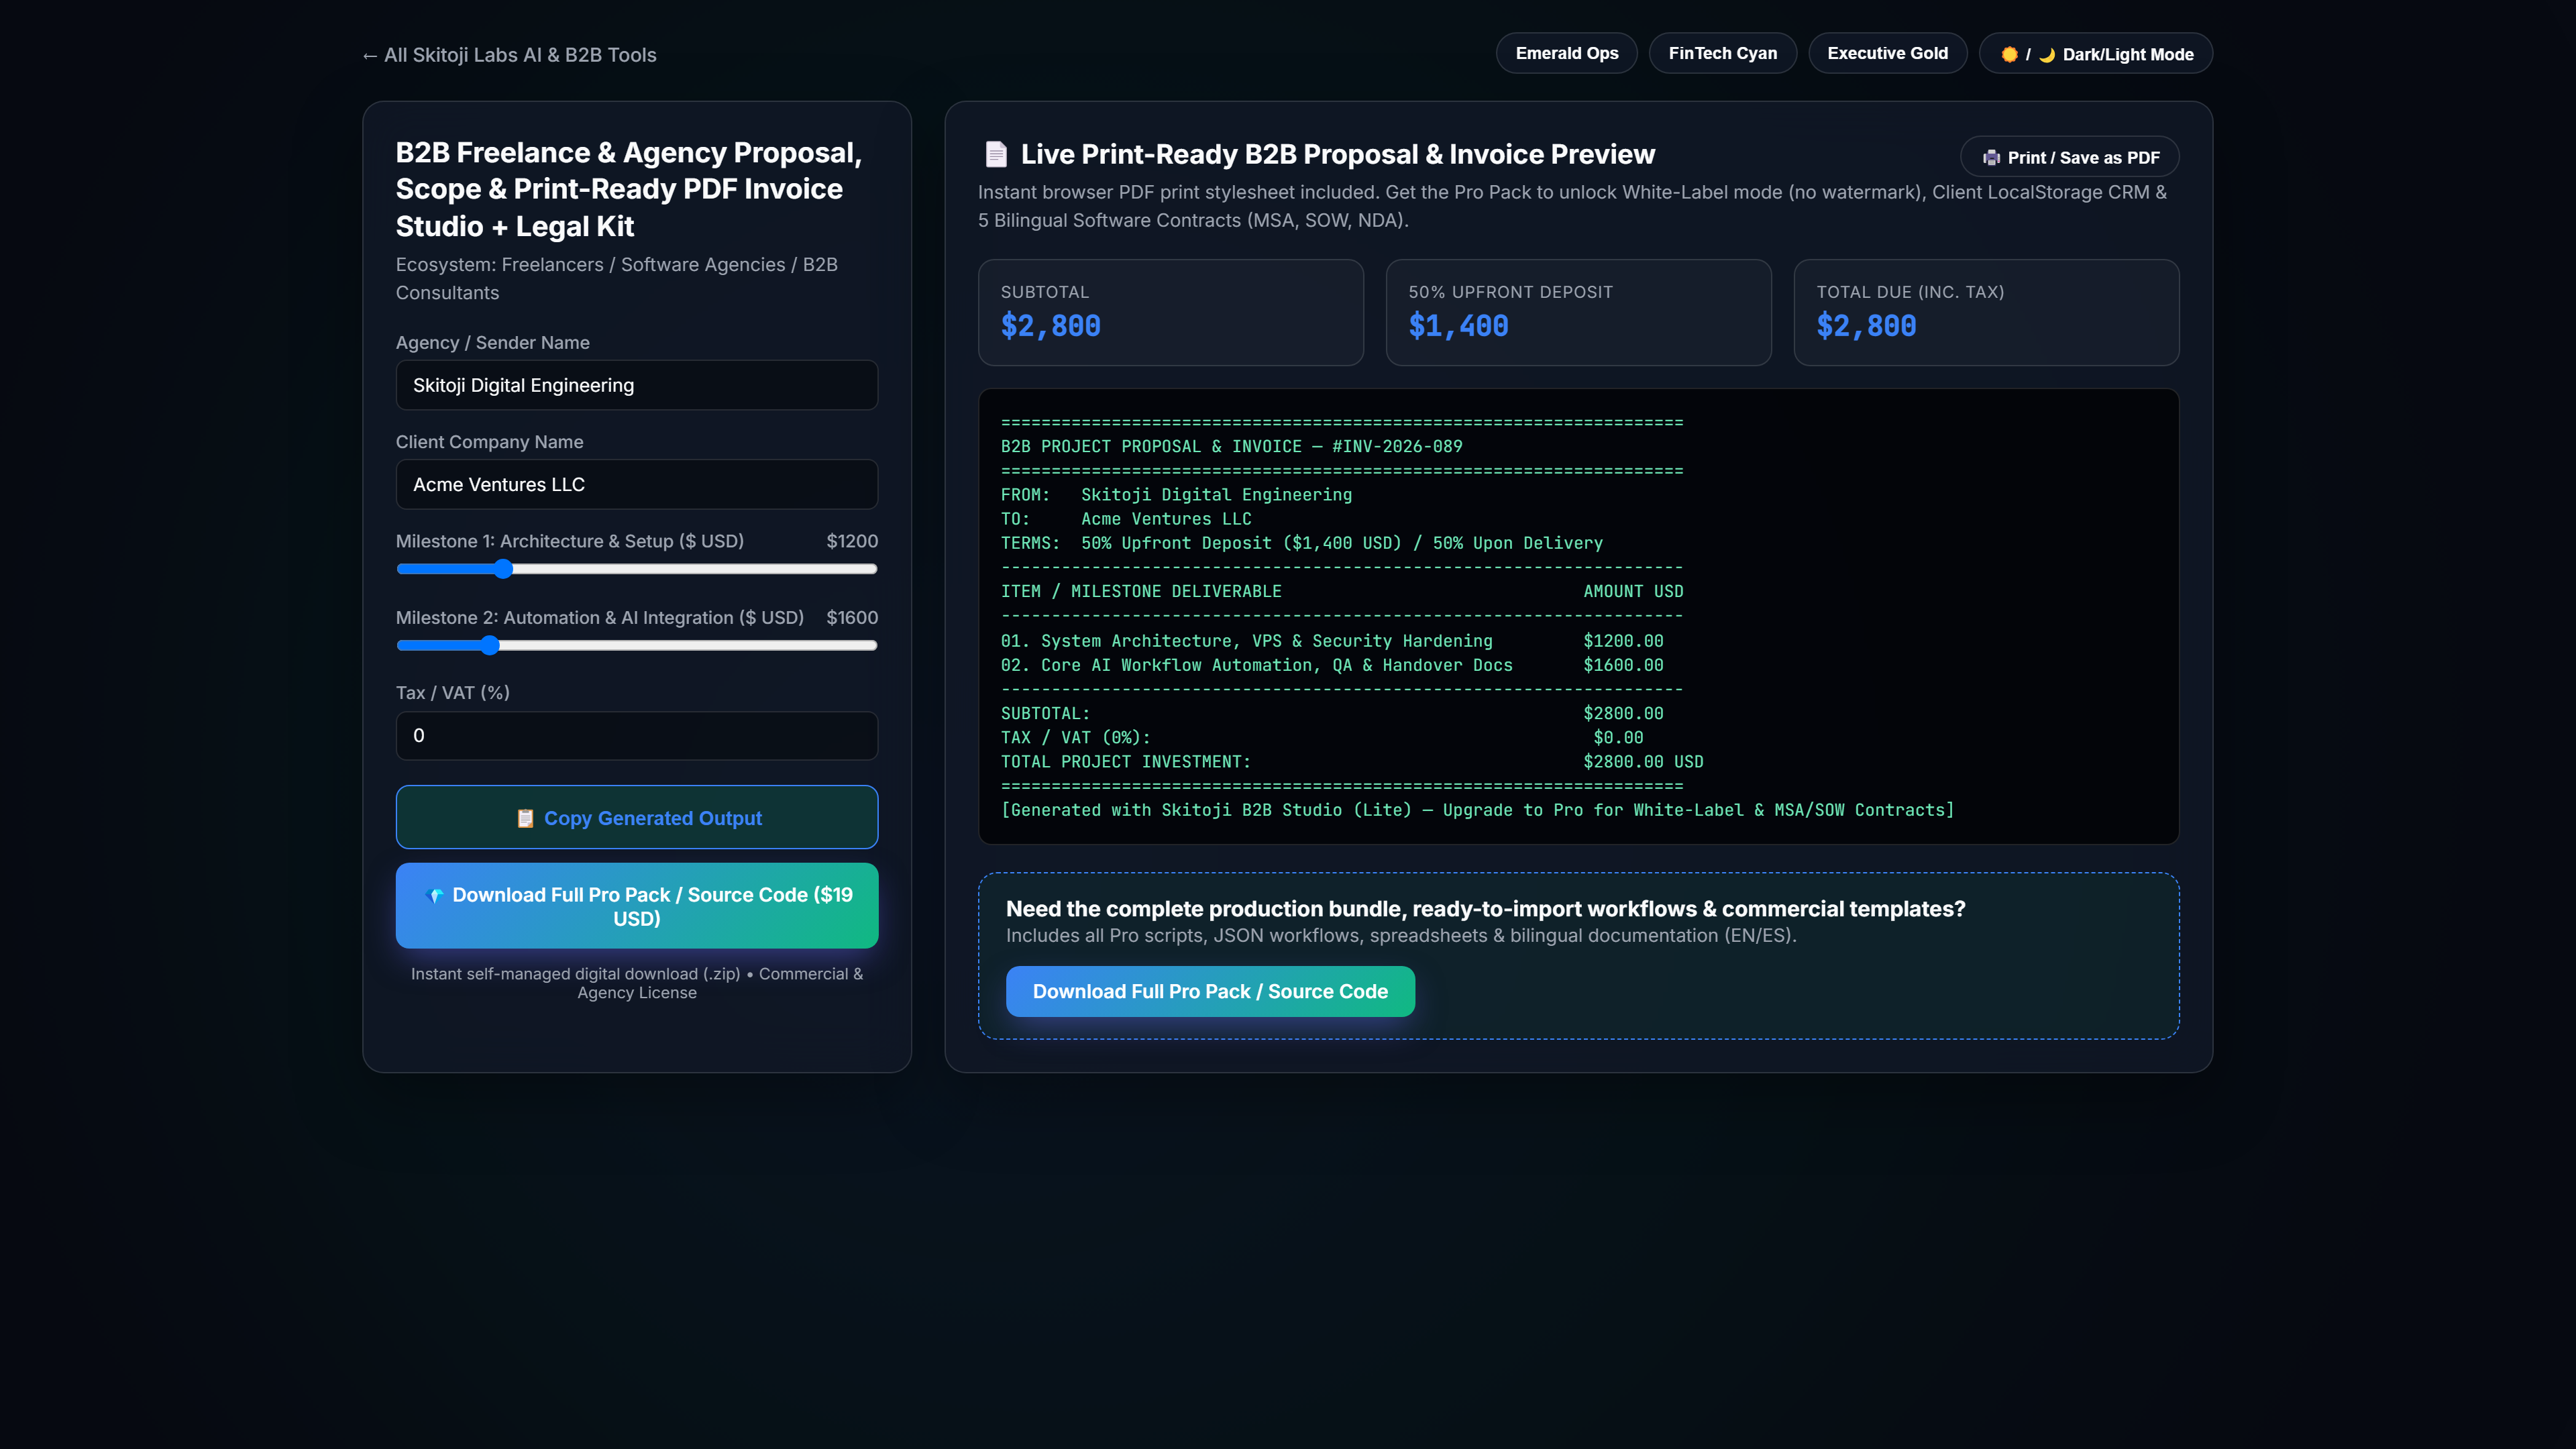Click the diamond icon on Download Pro Pack button
Image resolution: width=2576 pixels, height=1449 pixels.
tap(435, 895)
